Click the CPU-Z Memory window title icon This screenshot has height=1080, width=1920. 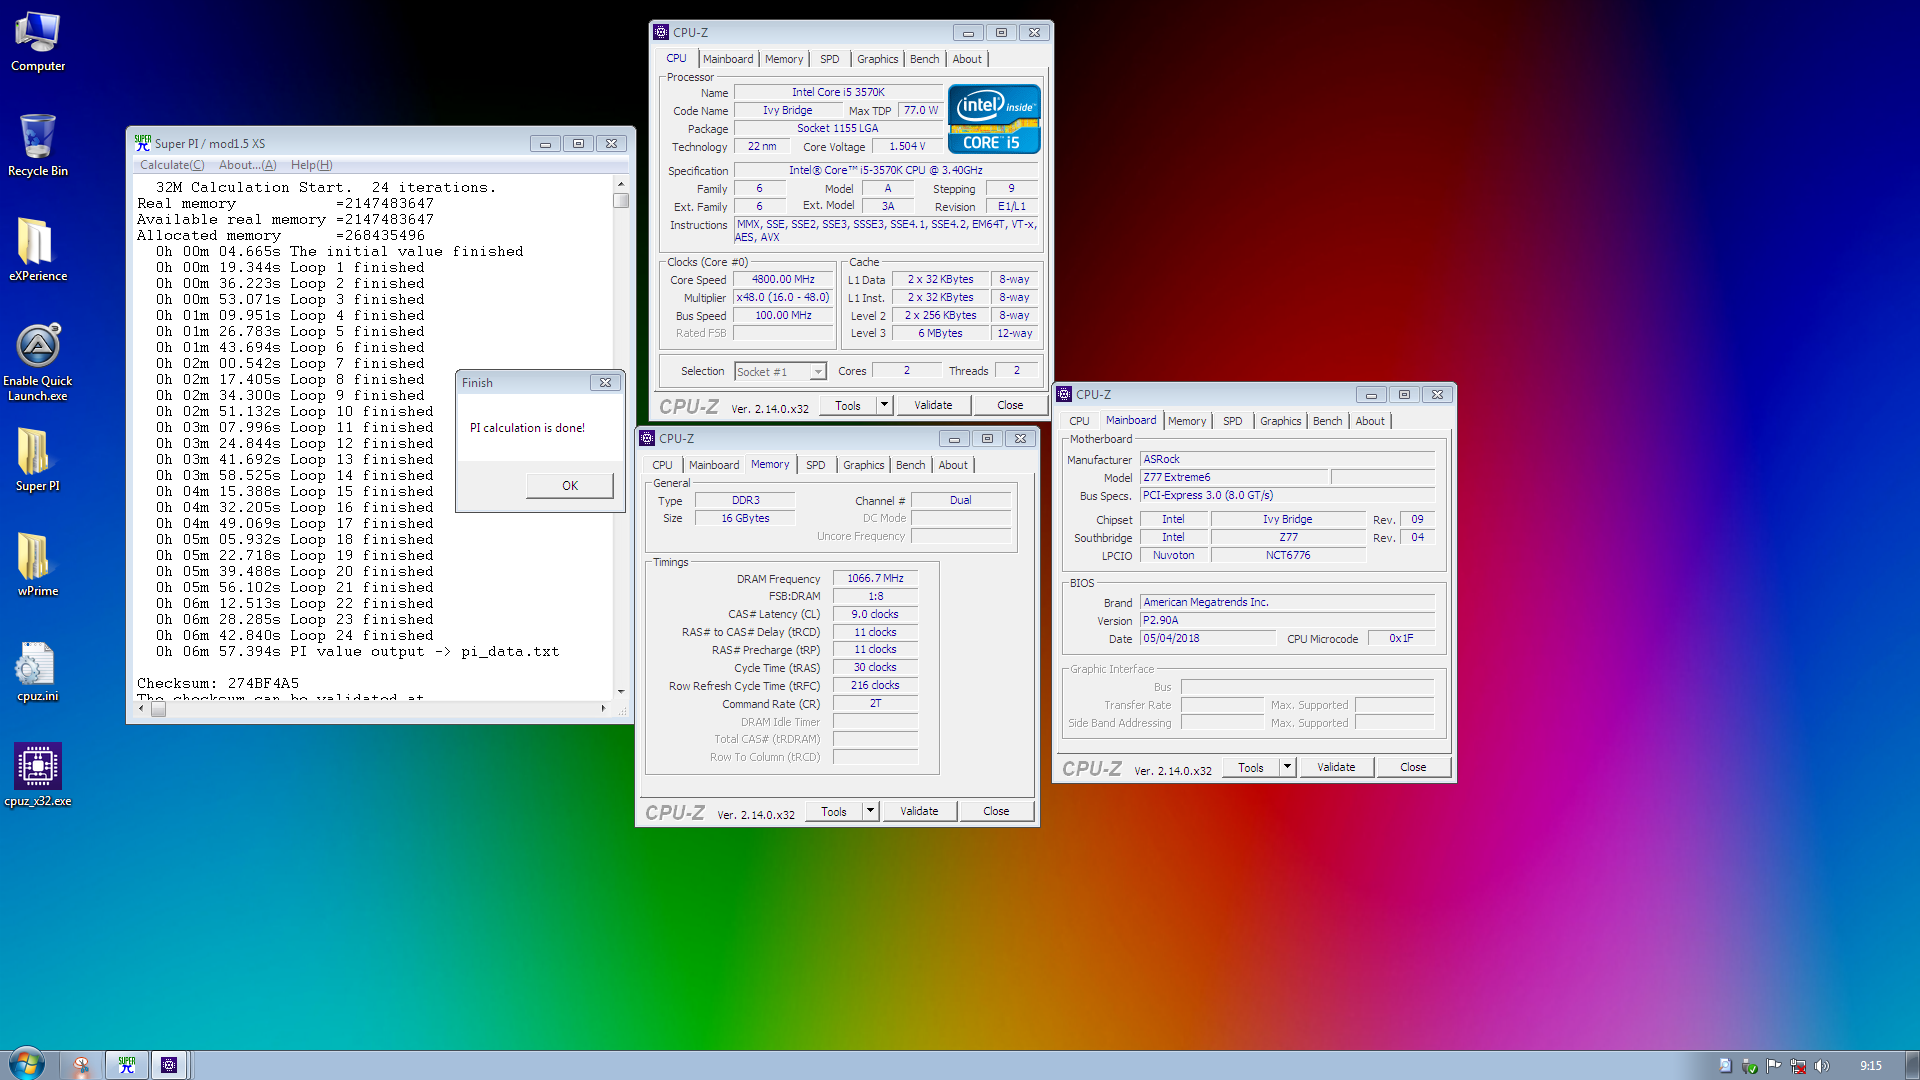(x=647, y=439)
